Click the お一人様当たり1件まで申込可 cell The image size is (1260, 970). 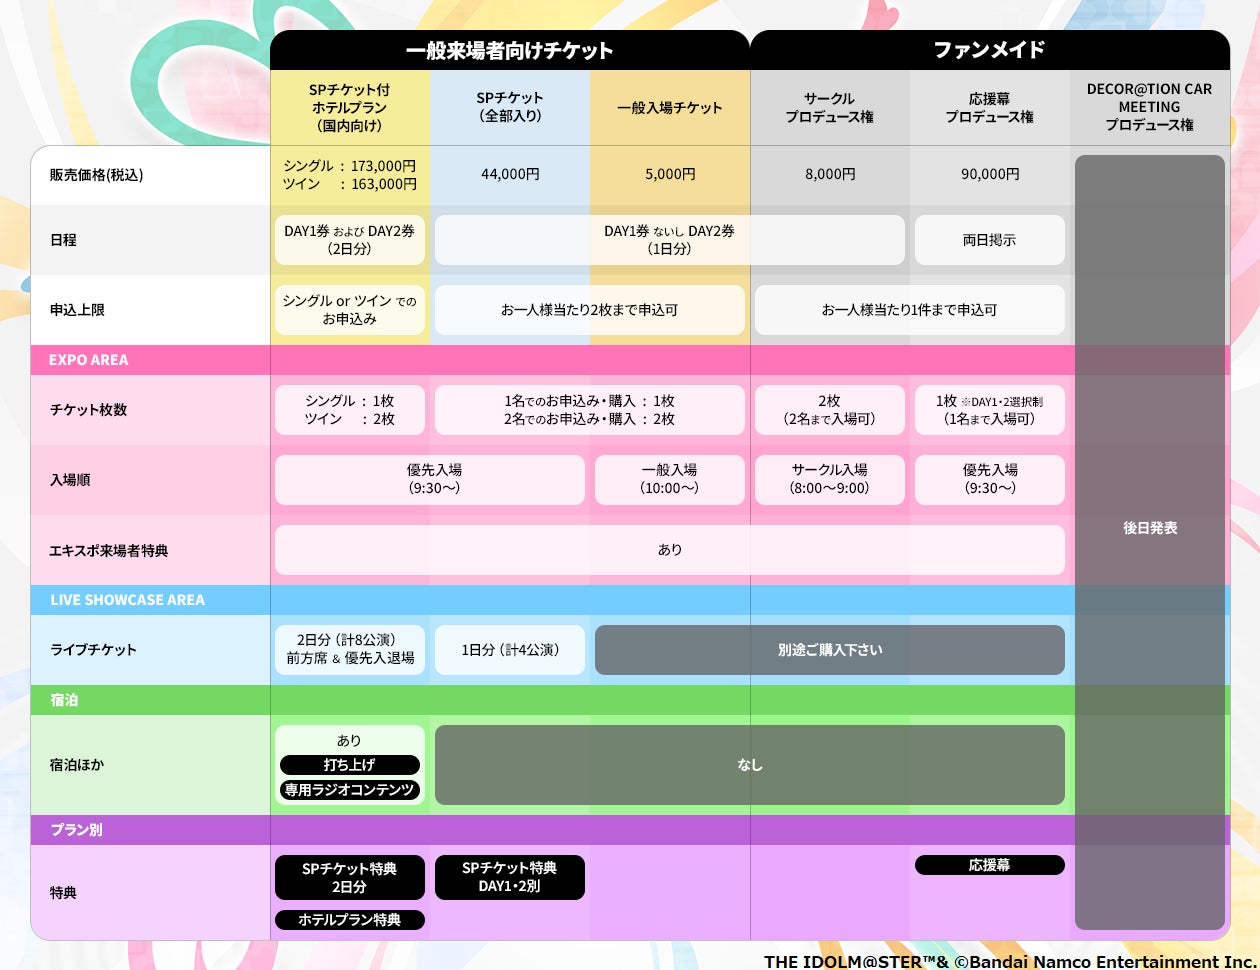point(910,310)
